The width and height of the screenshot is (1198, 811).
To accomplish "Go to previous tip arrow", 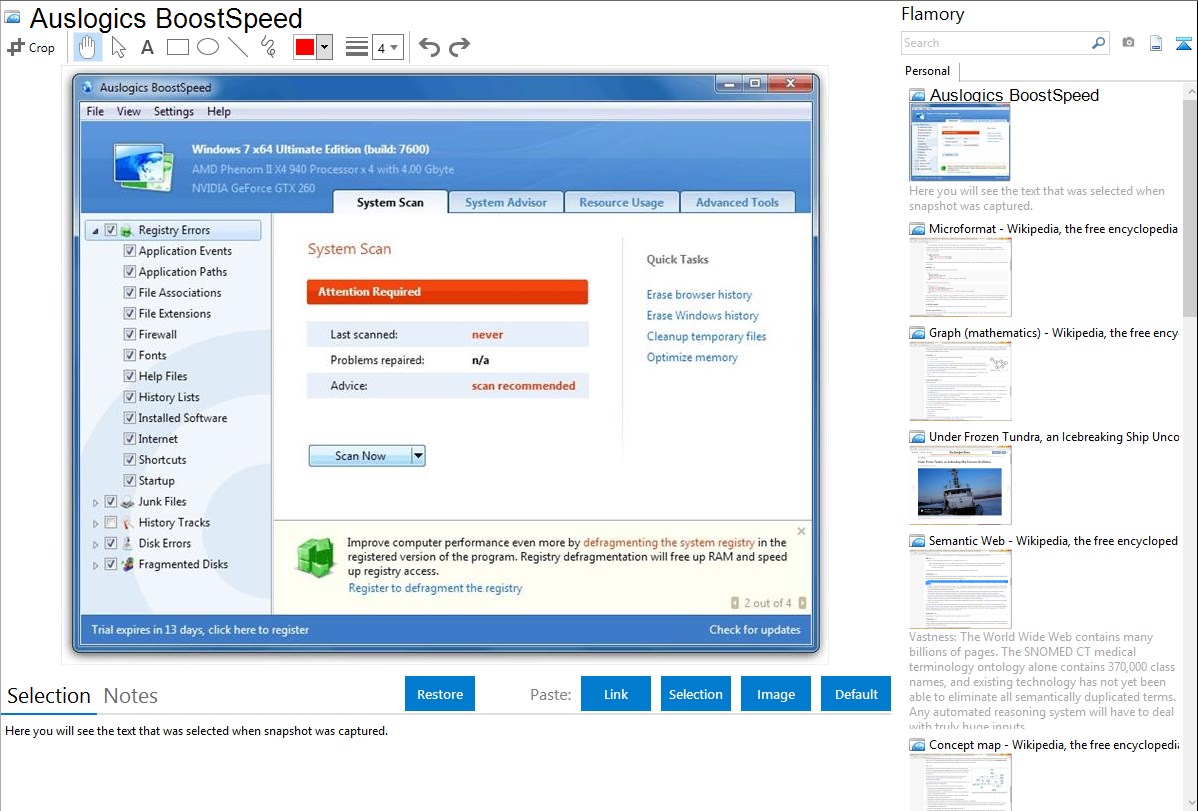I will coord(734,603).
